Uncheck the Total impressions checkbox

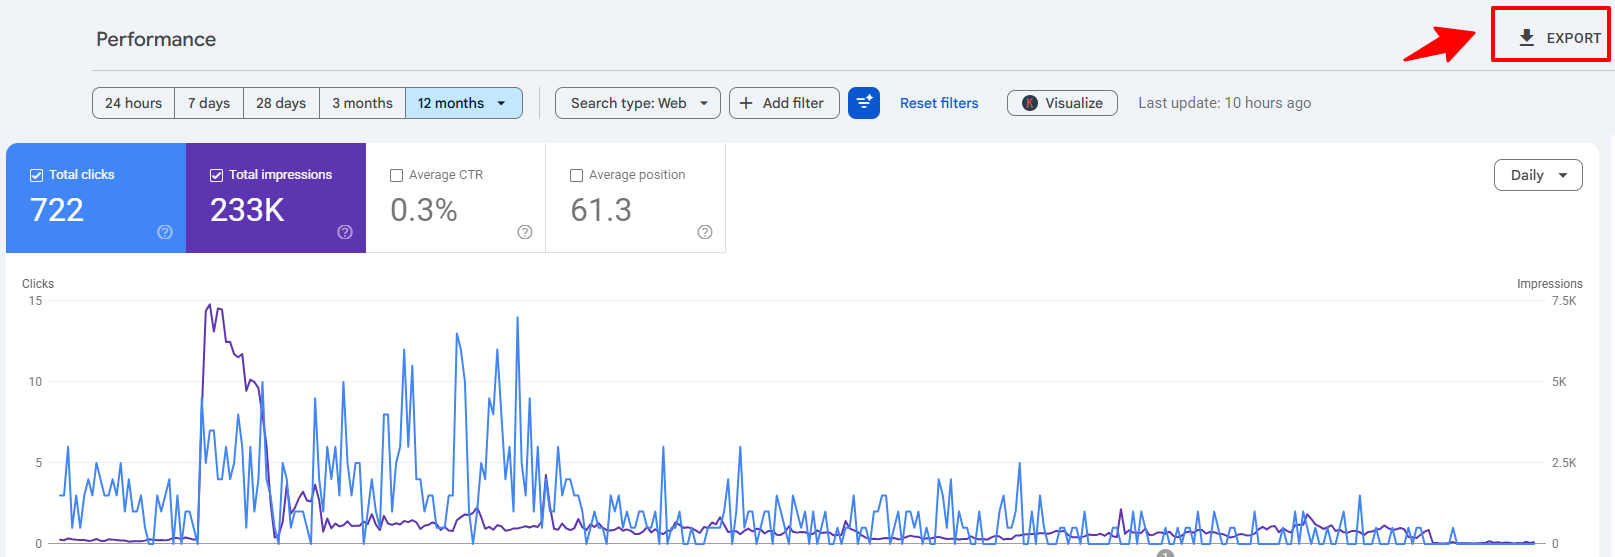[217, 175]
